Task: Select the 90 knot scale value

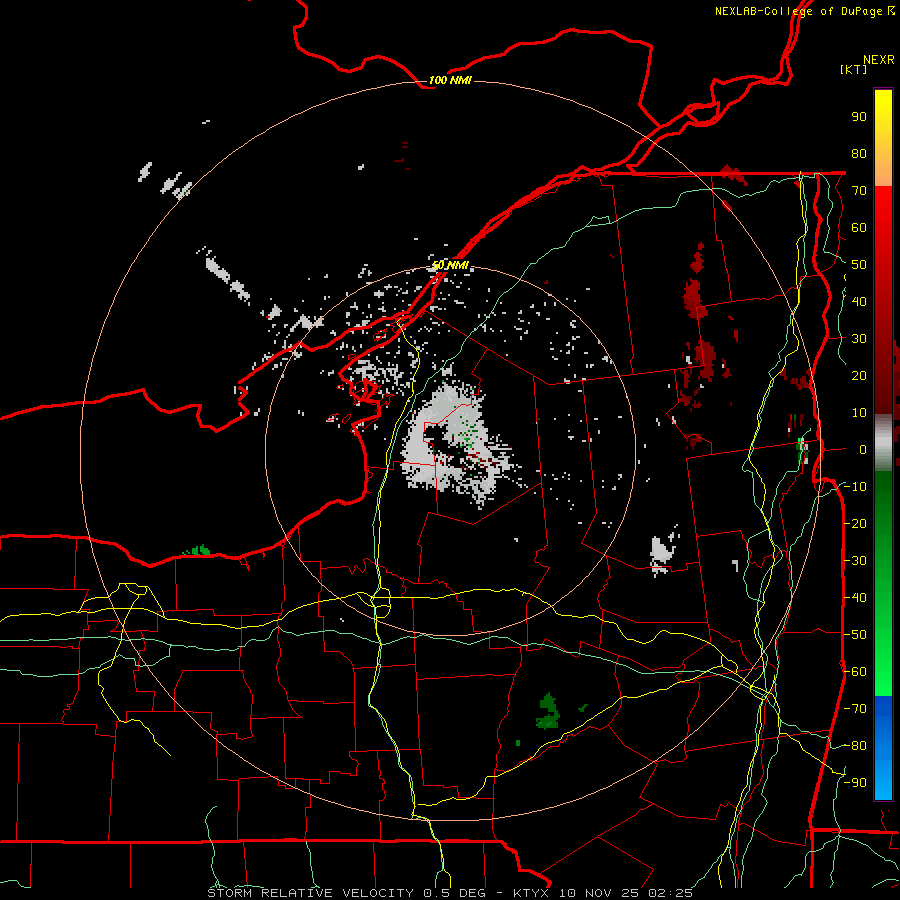Action: (x=859, y=117)
